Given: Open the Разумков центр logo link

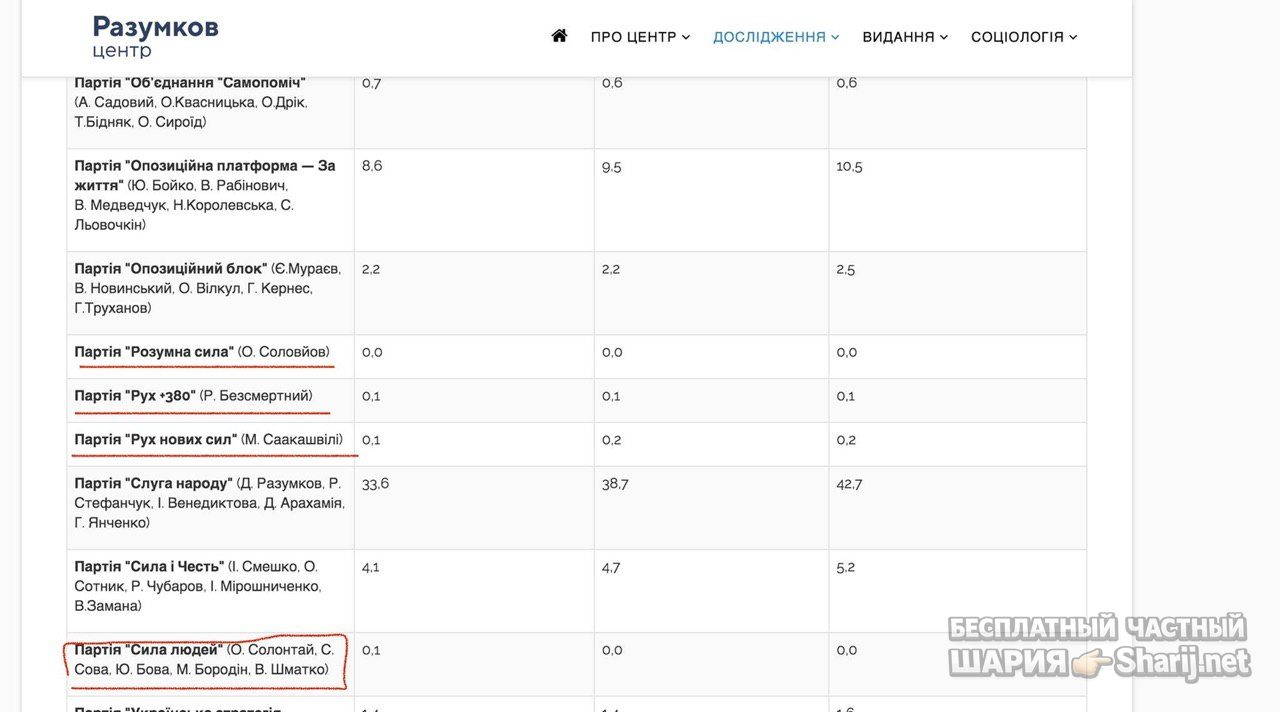Looking at the screenshot, I should [156, 36].
